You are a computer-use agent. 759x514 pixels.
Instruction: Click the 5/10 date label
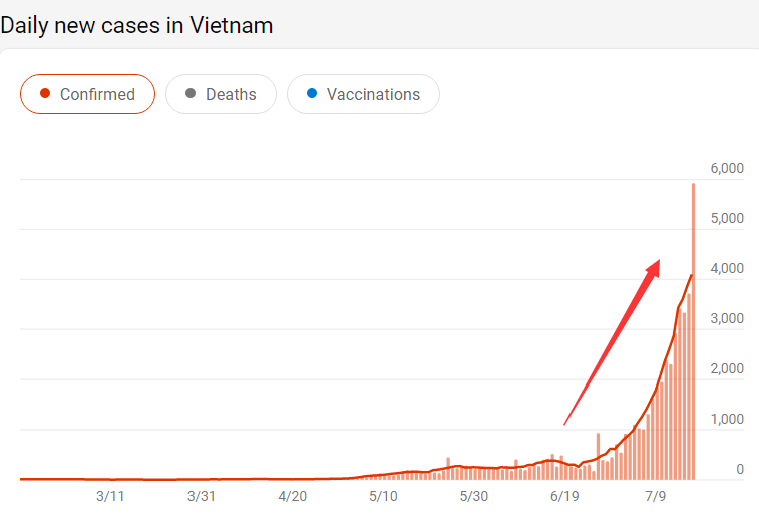coord(383,496)
